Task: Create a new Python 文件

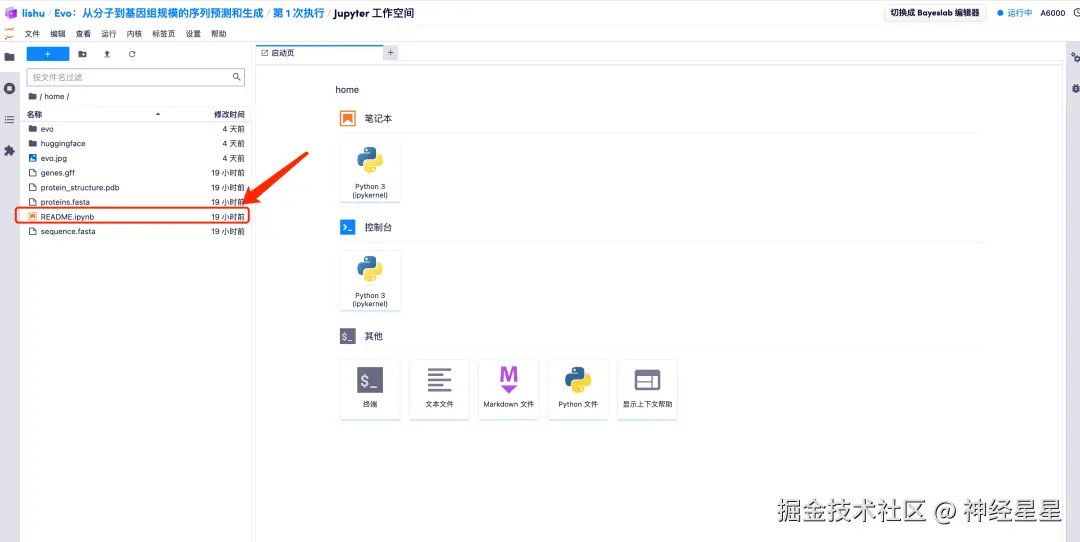Action: (578, 388)
